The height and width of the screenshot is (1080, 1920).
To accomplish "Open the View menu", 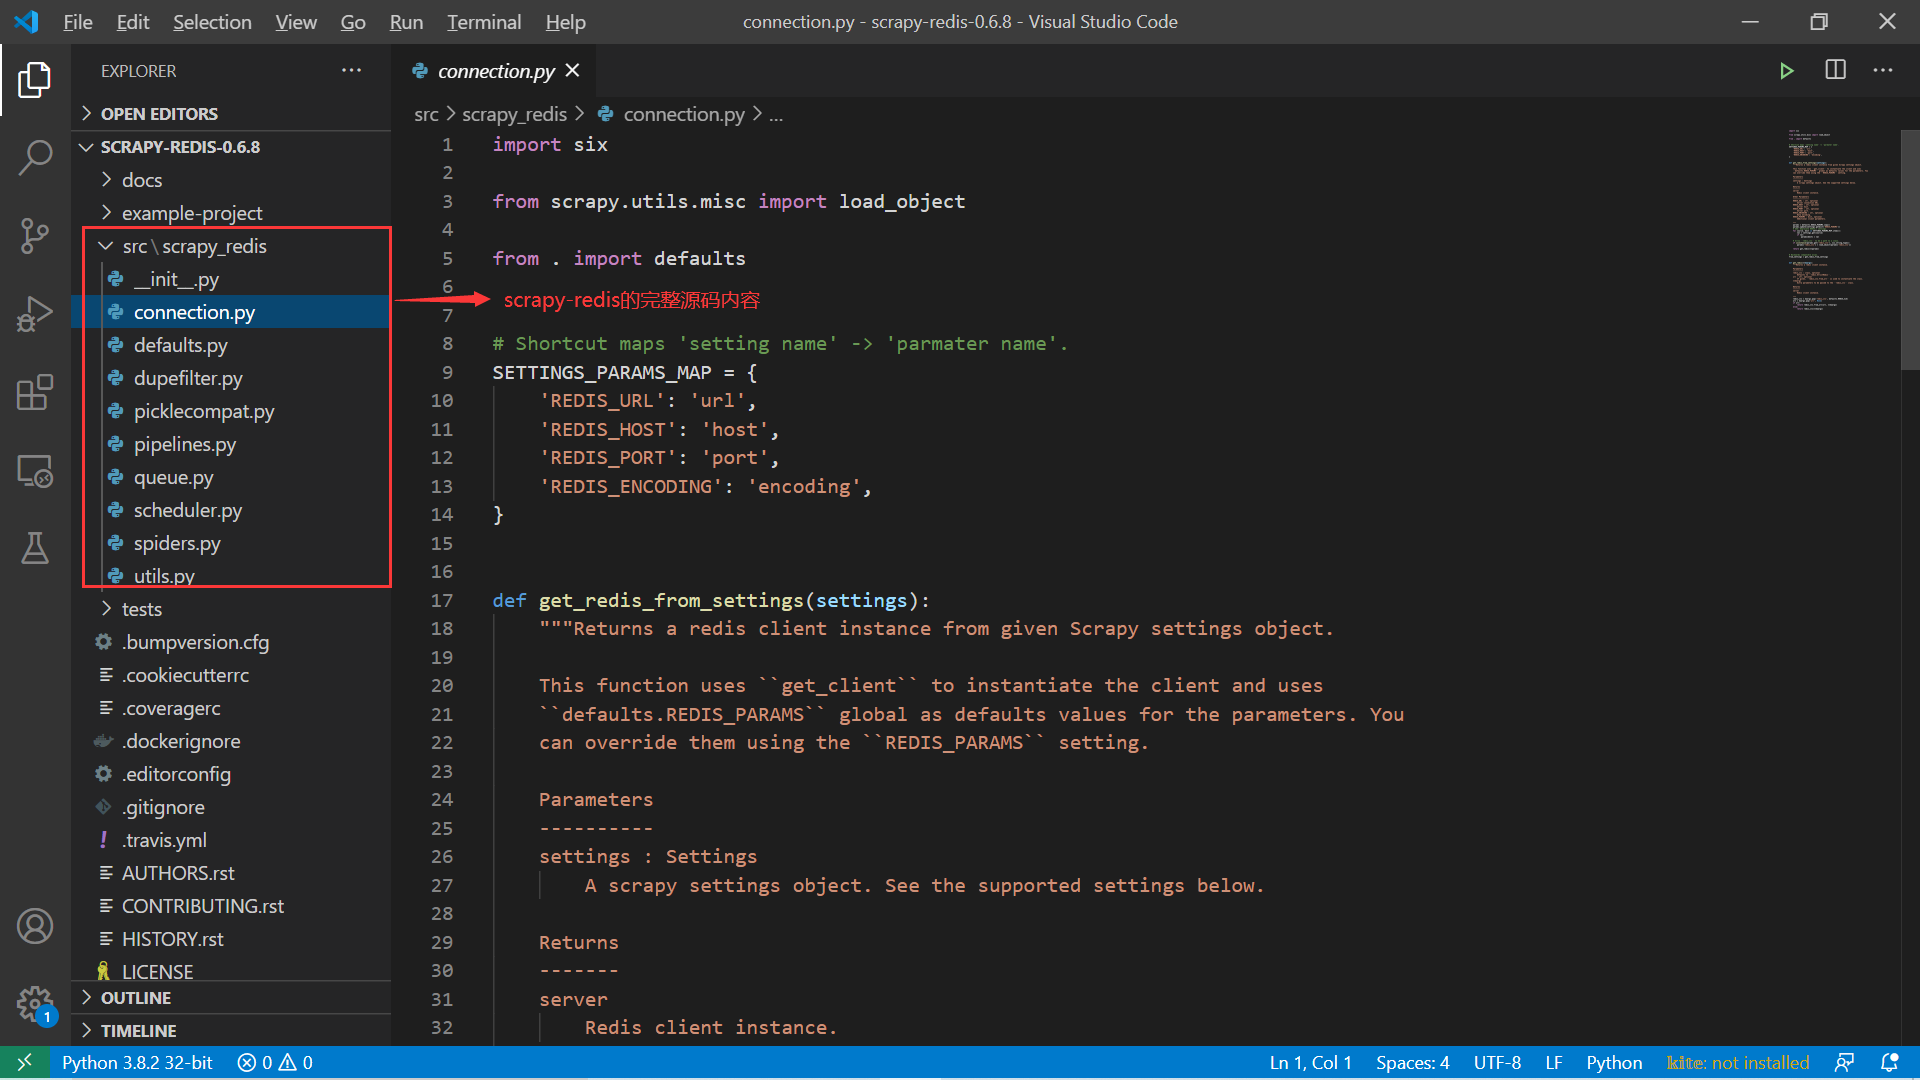I will click(x=296, y=22).
